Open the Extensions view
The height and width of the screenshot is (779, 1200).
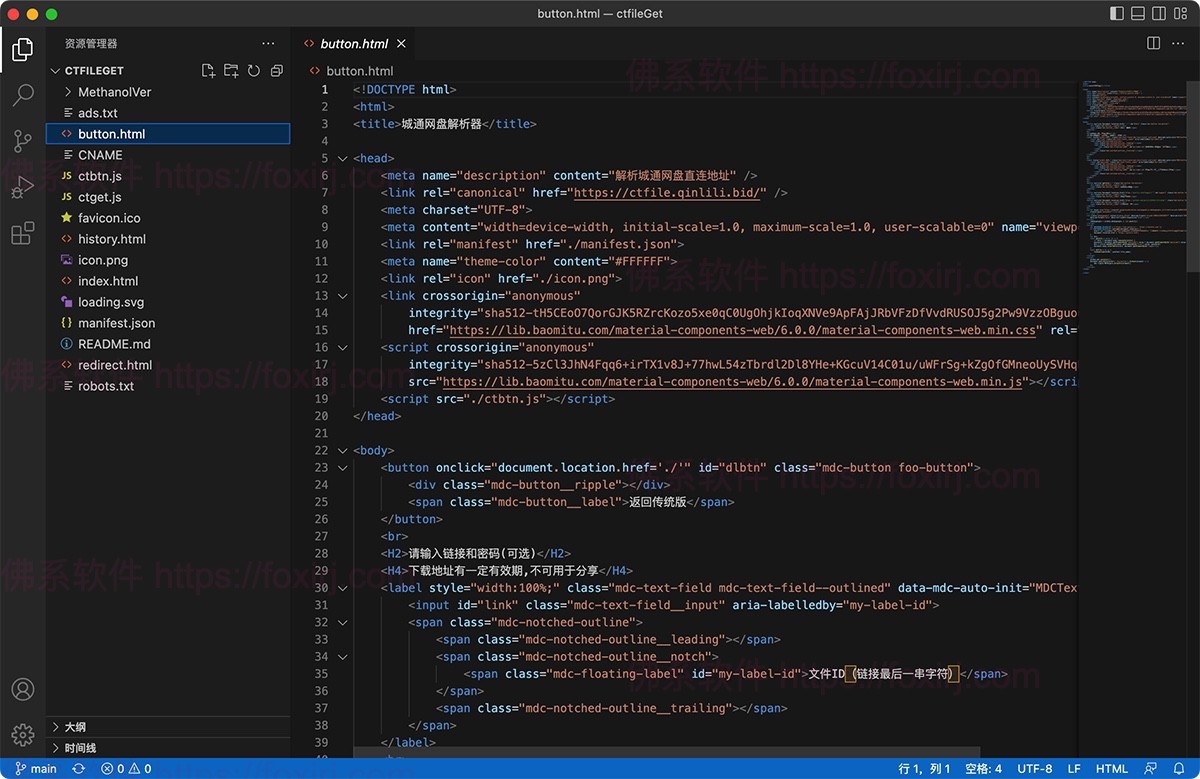[x=22, y=233]
